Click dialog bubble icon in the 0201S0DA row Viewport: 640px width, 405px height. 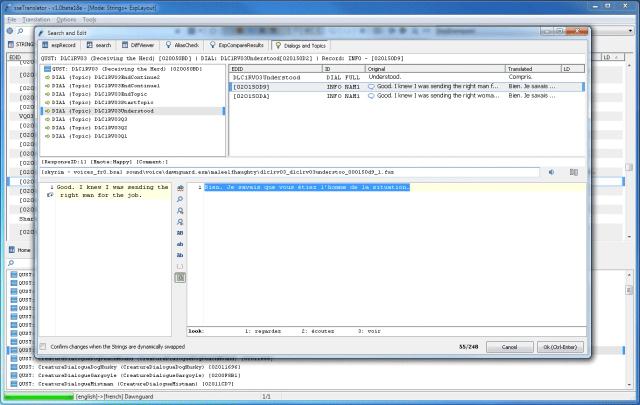371,96
